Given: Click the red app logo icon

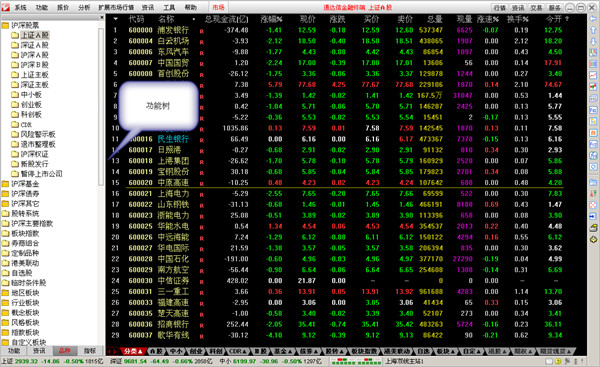Looking at the screenshot, I should click(5, 7).
